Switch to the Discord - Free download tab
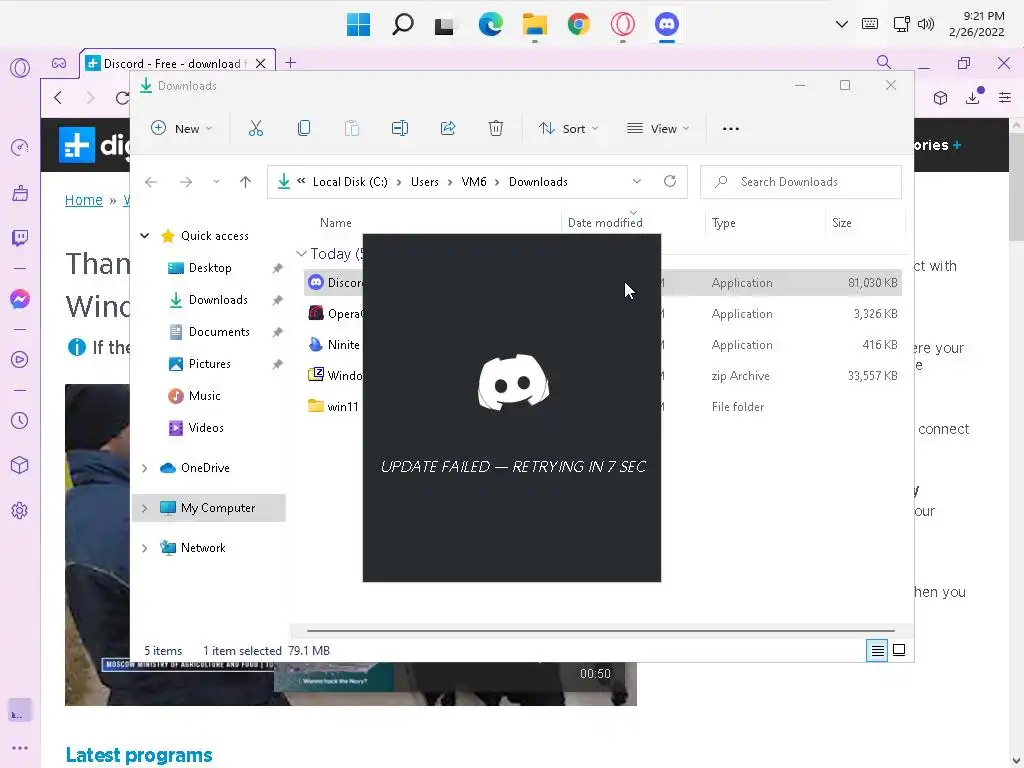 [178, 63]
